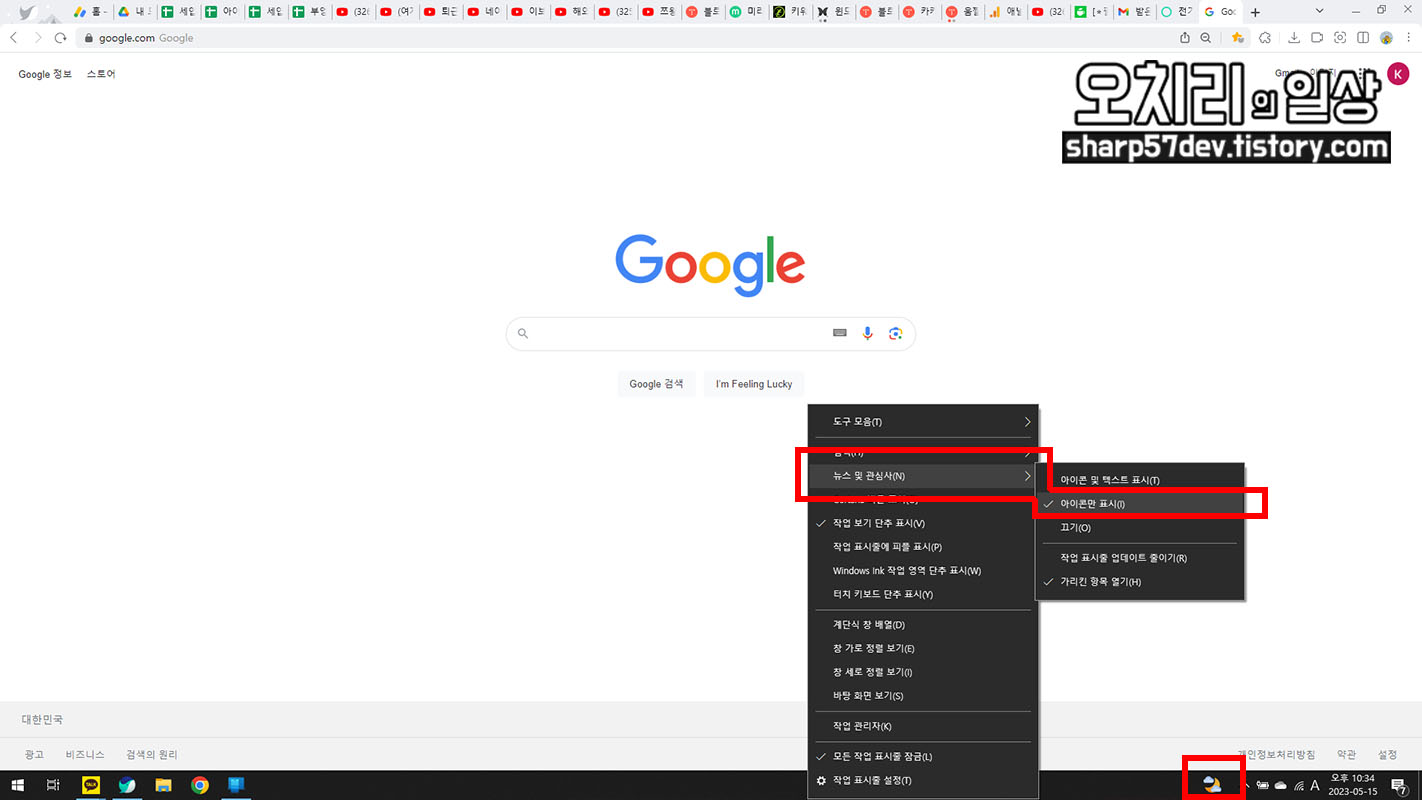
Task: Expand the 뉴스 및 관심사(N) submenu
Action: coord(922,476)
